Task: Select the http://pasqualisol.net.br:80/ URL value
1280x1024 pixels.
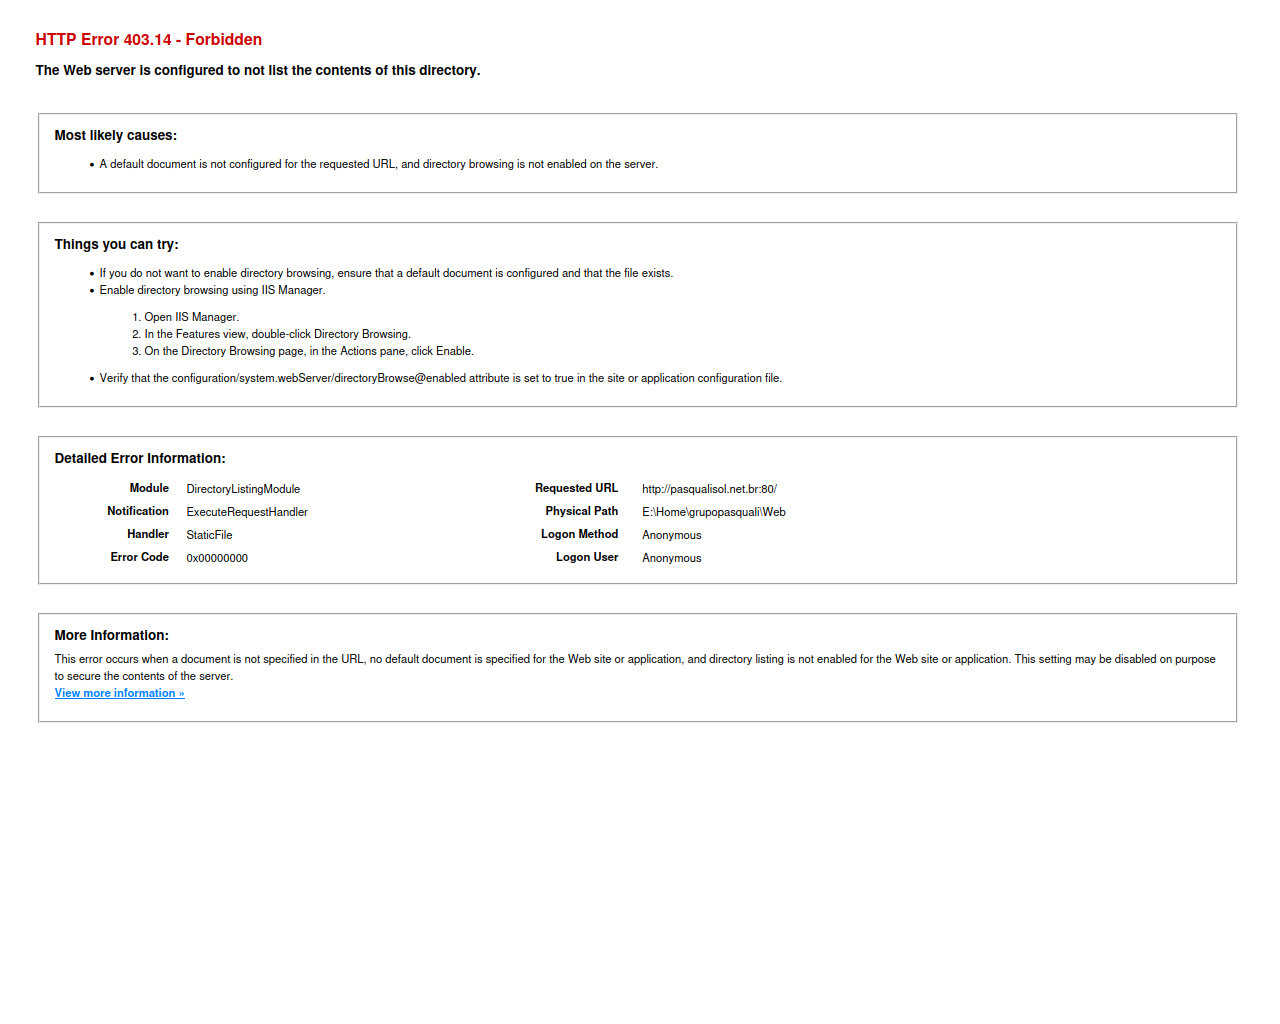Action: tap(709, 489)
